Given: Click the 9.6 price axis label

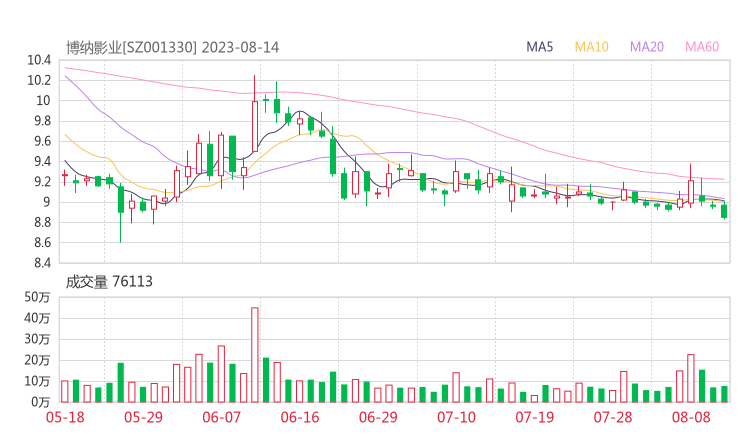Looking at the screenshot, I should [x=42, y=141].
